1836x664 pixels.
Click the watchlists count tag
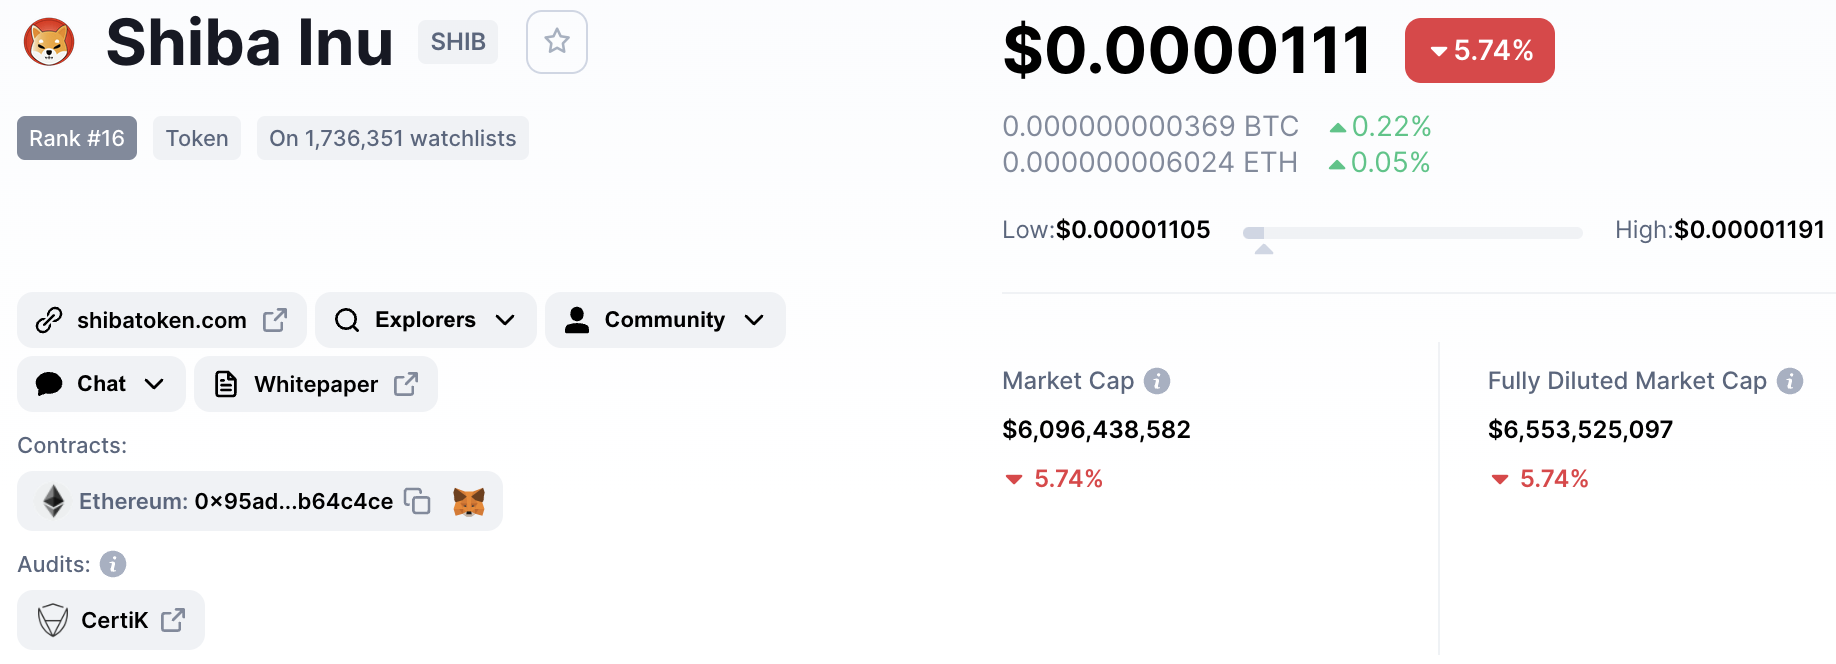point(393,138)
